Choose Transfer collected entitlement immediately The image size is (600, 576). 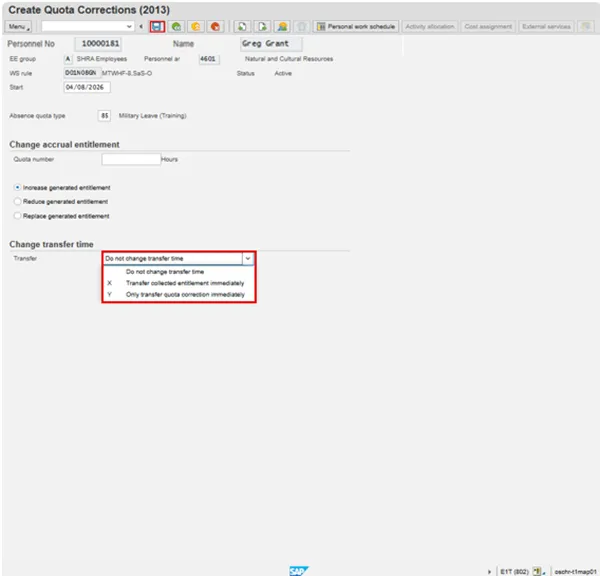[184, 283]
